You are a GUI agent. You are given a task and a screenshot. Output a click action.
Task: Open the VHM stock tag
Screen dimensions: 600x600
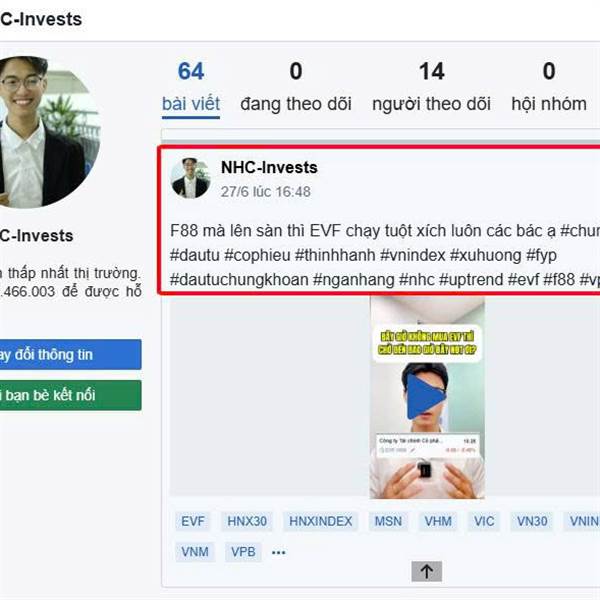(438, 521)
